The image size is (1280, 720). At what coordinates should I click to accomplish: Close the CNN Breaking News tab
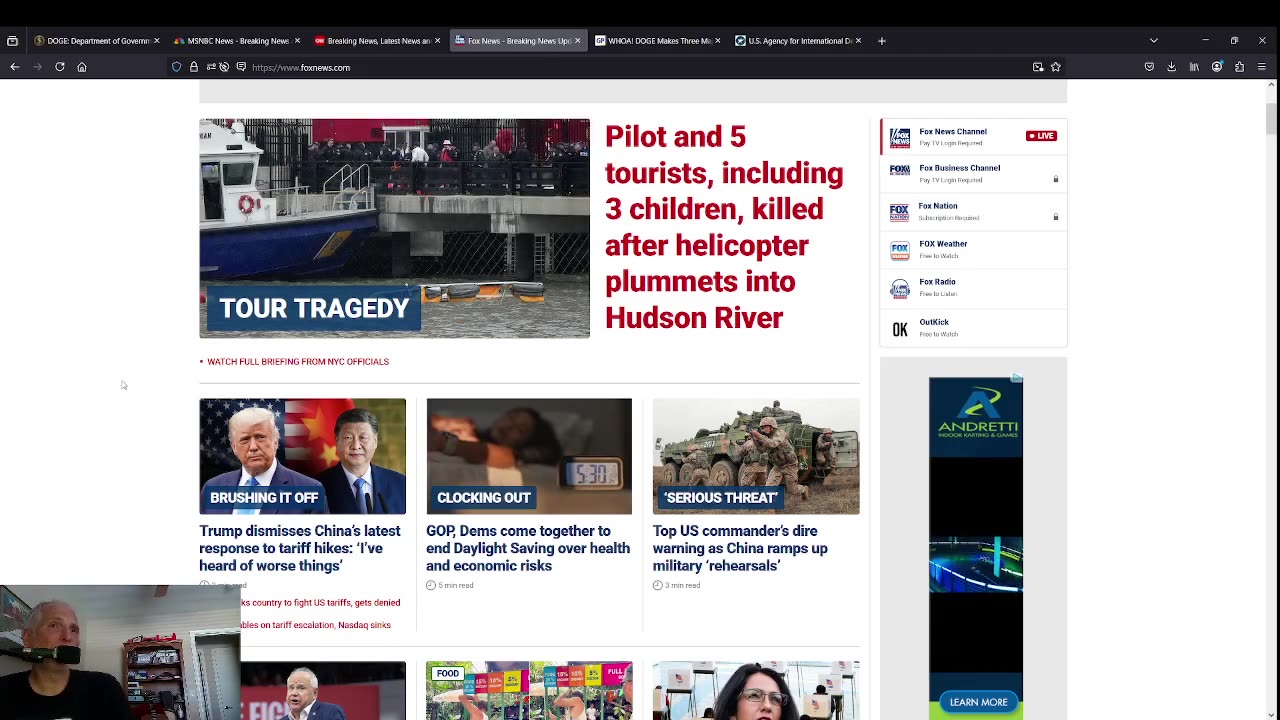click(x=437, y=41)
